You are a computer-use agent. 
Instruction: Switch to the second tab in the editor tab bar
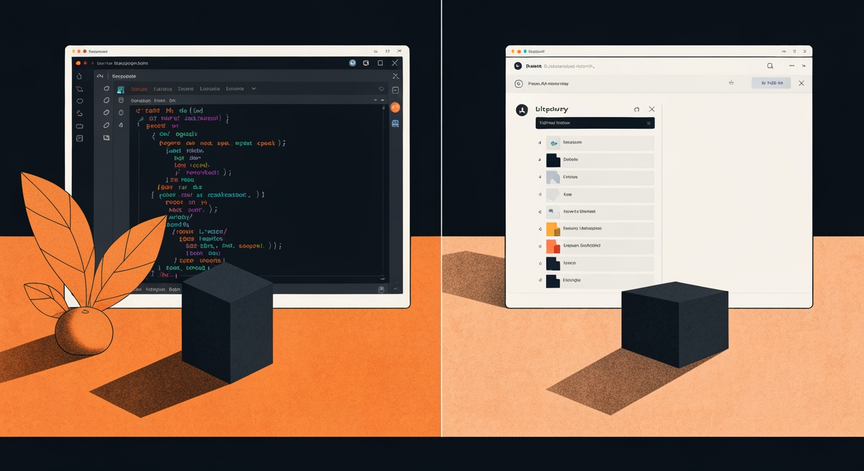click(x=163, y=89)
